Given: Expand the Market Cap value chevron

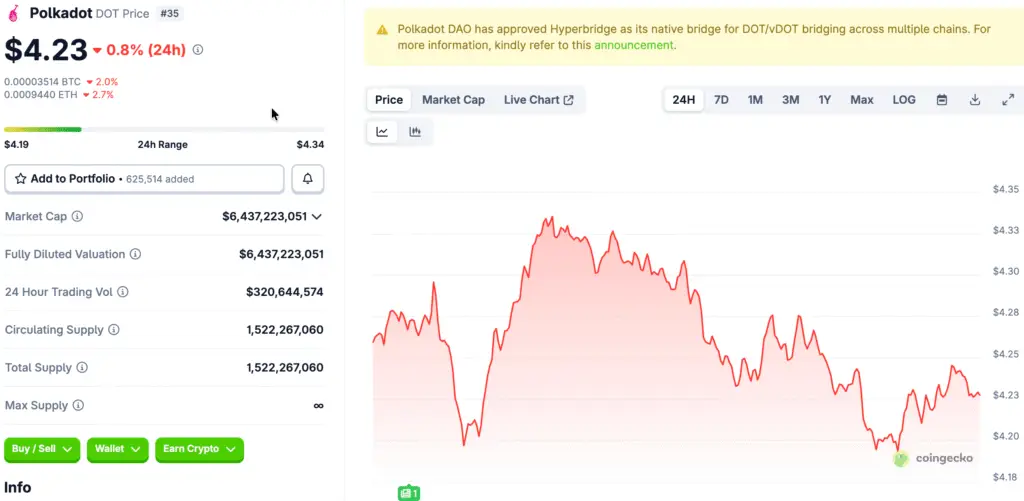Looking at the screenshot, I should 317,217.
